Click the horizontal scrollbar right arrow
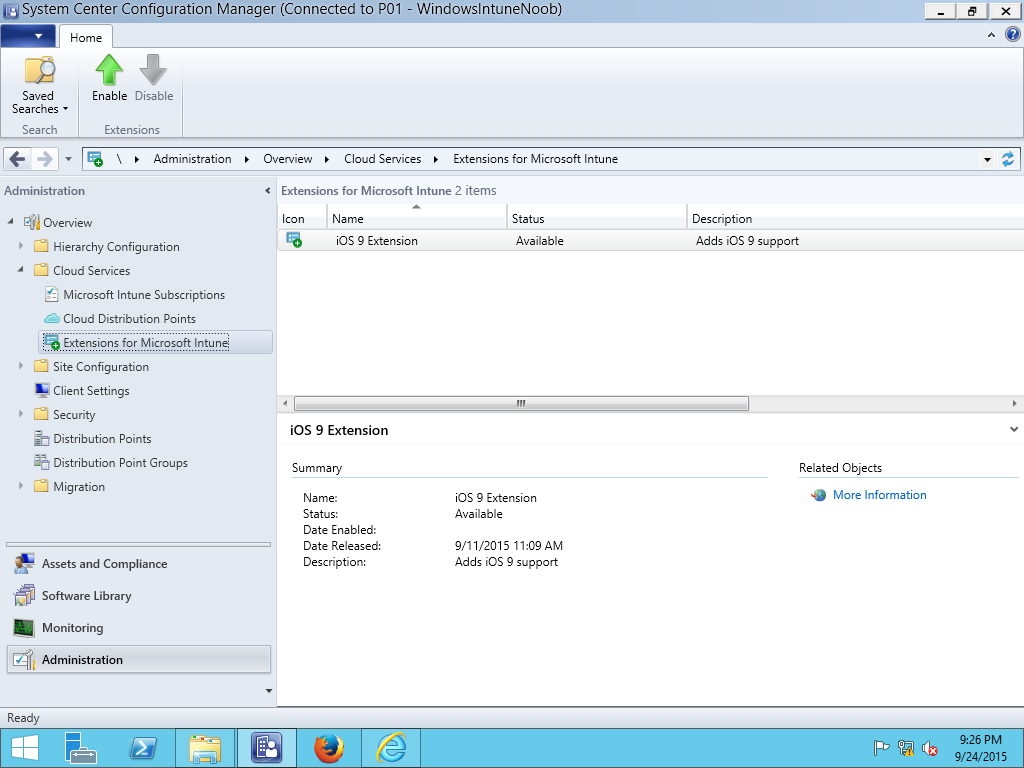1024x768 pixels. (1014, 404)
